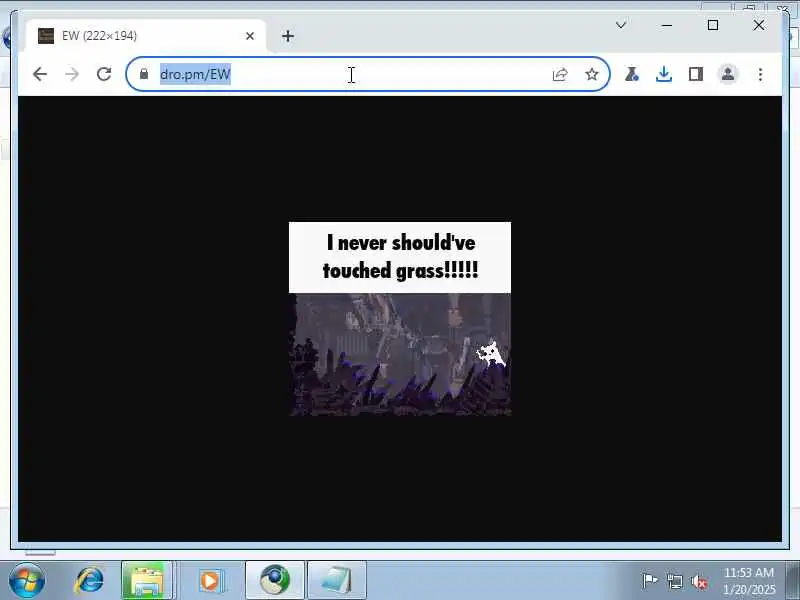Click the touched grass meme image

[x=400, y=319]
